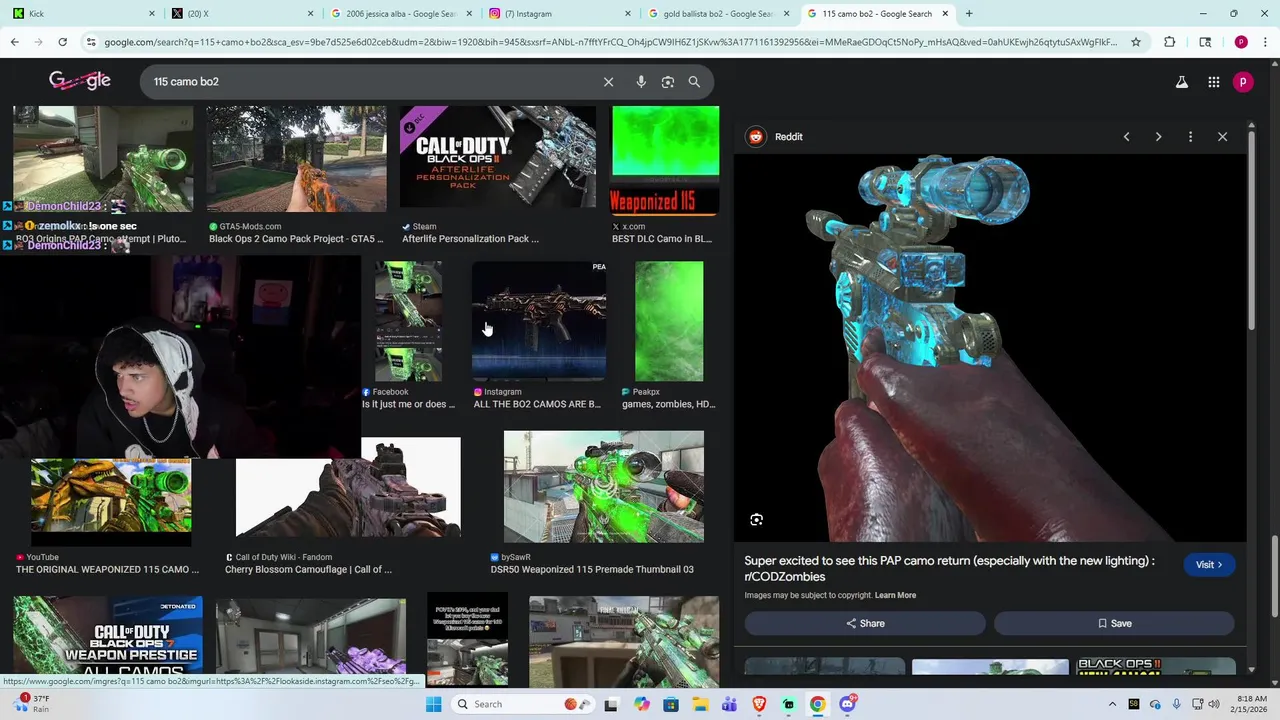Open the Windows Start menu
Viewport: 1280px width, 720px height.
click(433, 704)
